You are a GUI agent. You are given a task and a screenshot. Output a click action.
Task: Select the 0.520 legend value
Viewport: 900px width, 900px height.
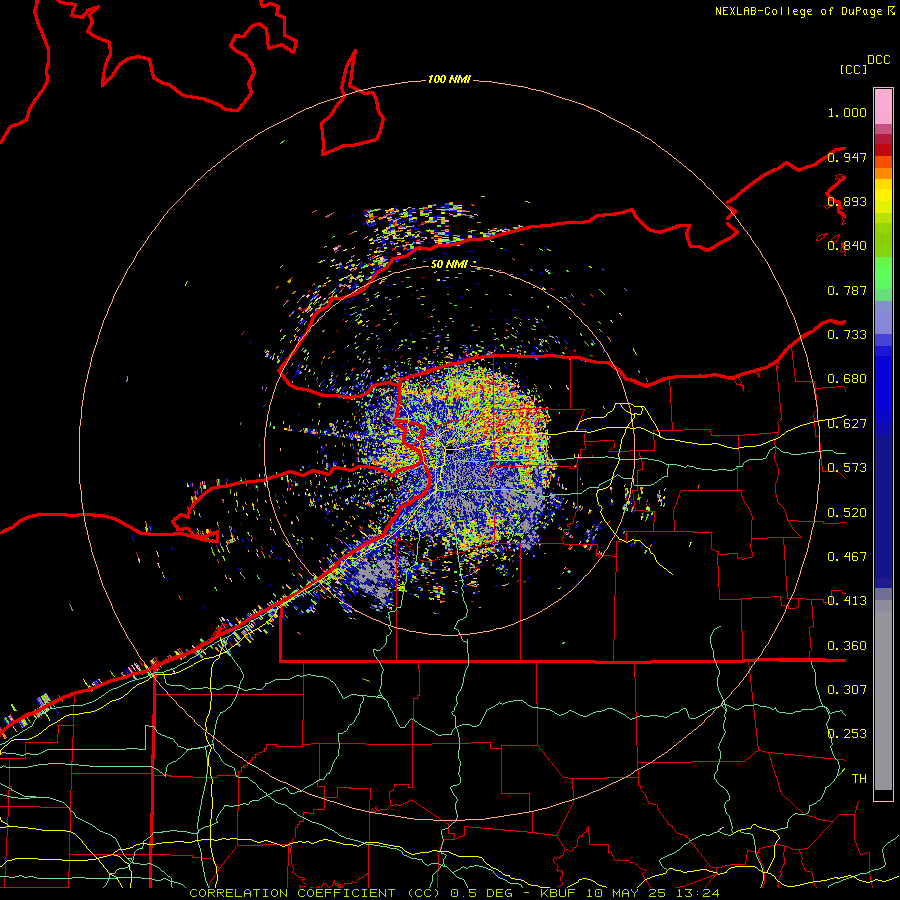(847, 513)
